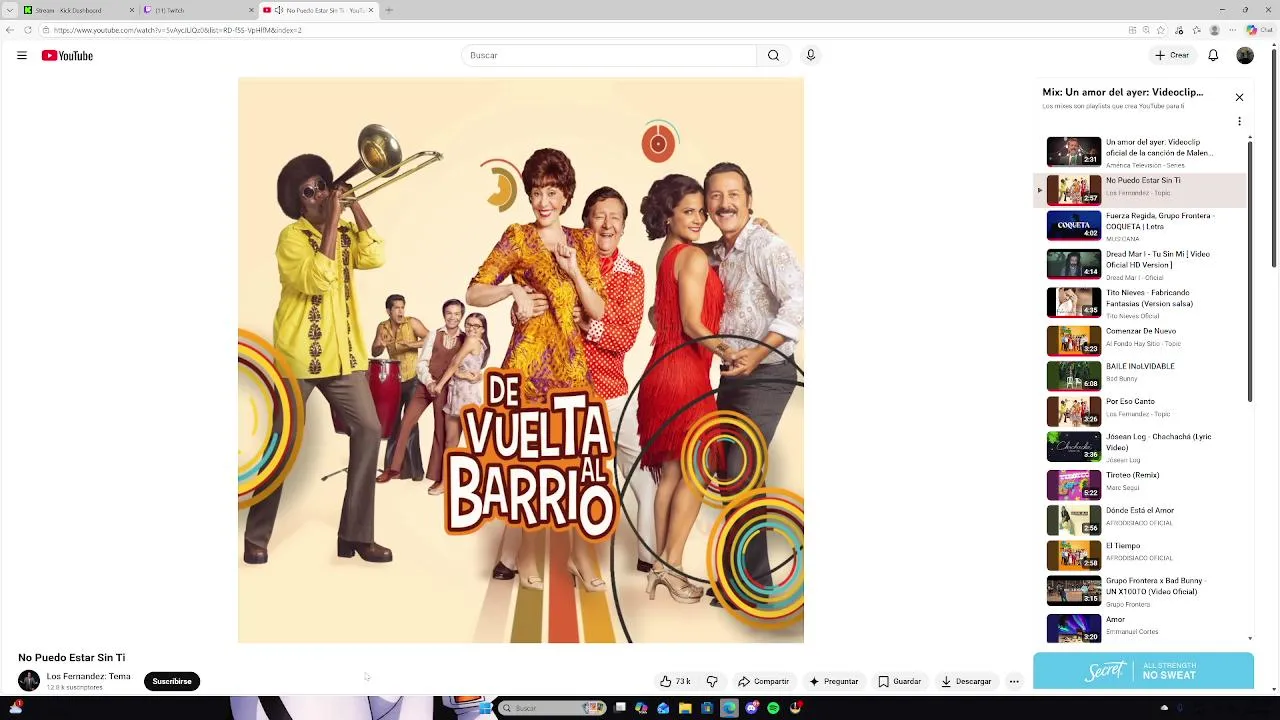Screen dimensions: 1280x720
Task: Go to YouTube home via logo
Action: [67, 56]
